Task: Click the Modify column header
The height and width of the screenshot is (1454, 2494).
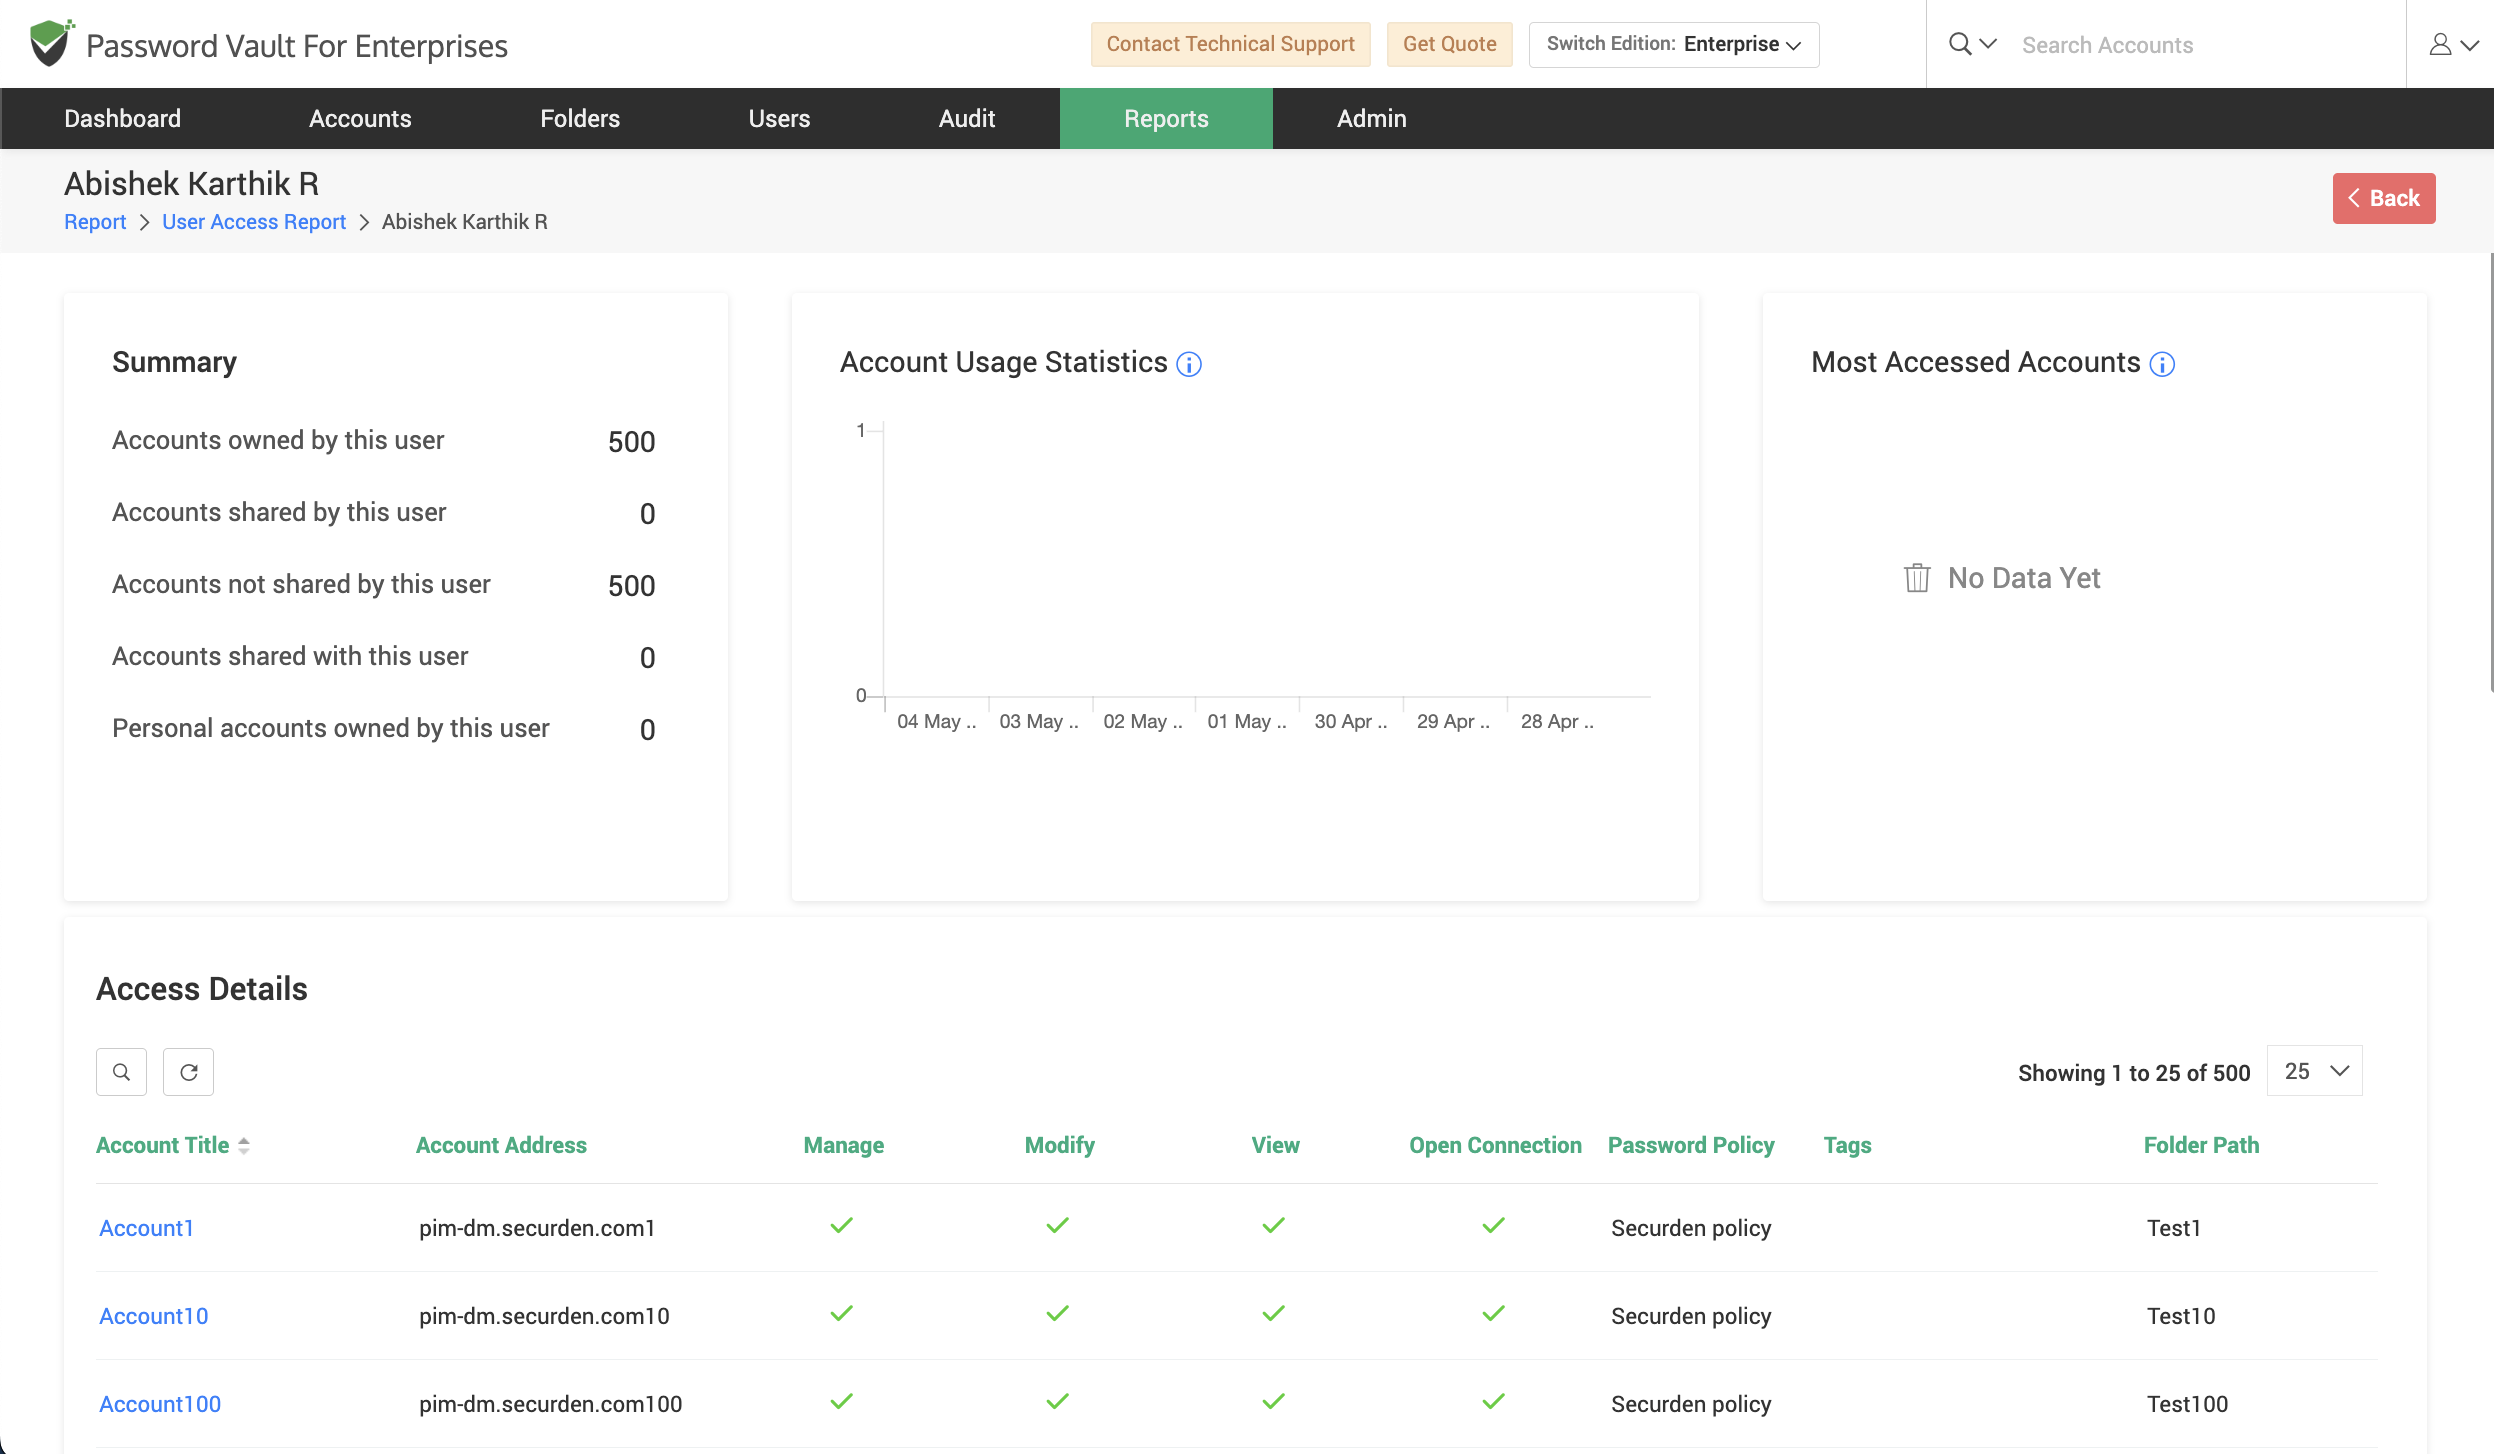Action: [x=1060, y=1145]
